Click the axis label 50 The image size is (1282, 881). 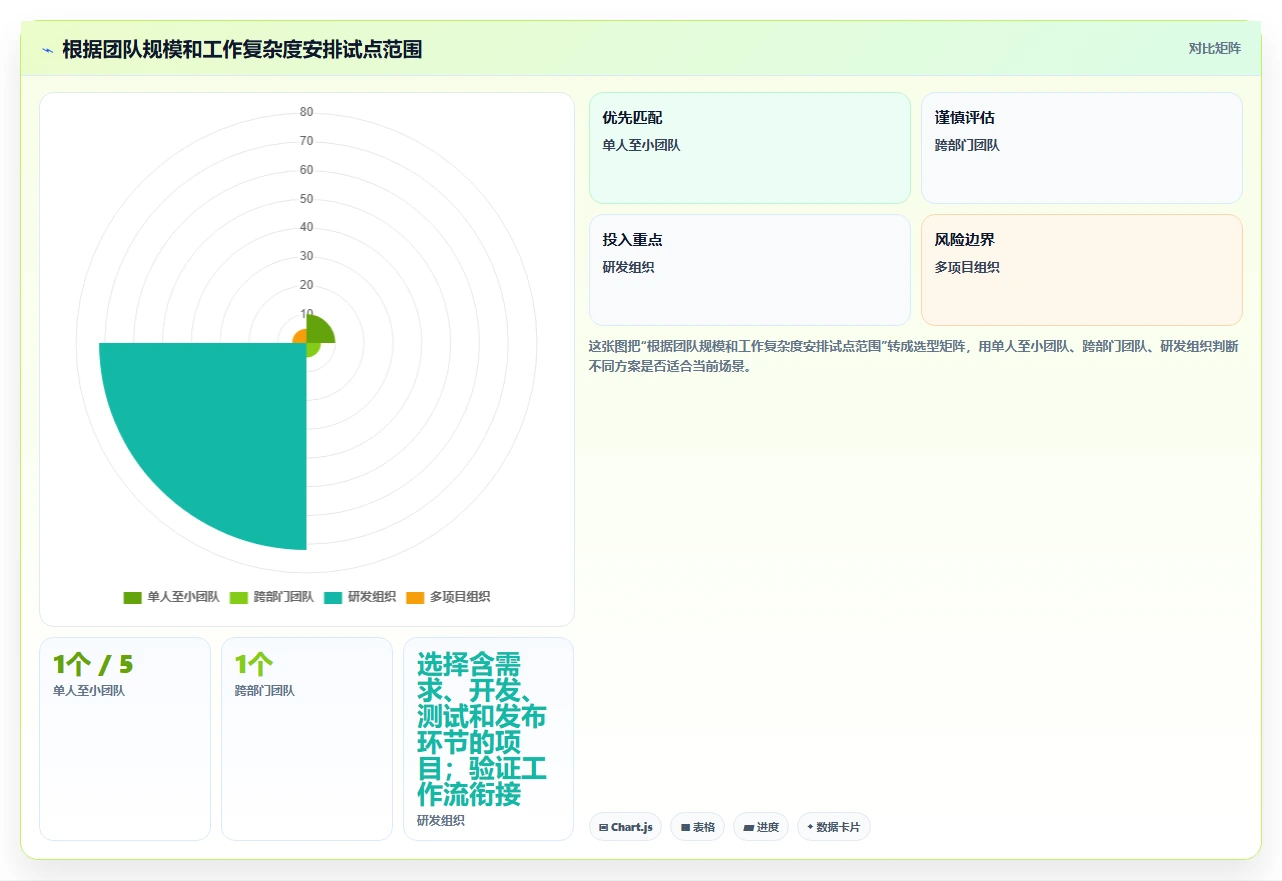[x=306, y=199]
